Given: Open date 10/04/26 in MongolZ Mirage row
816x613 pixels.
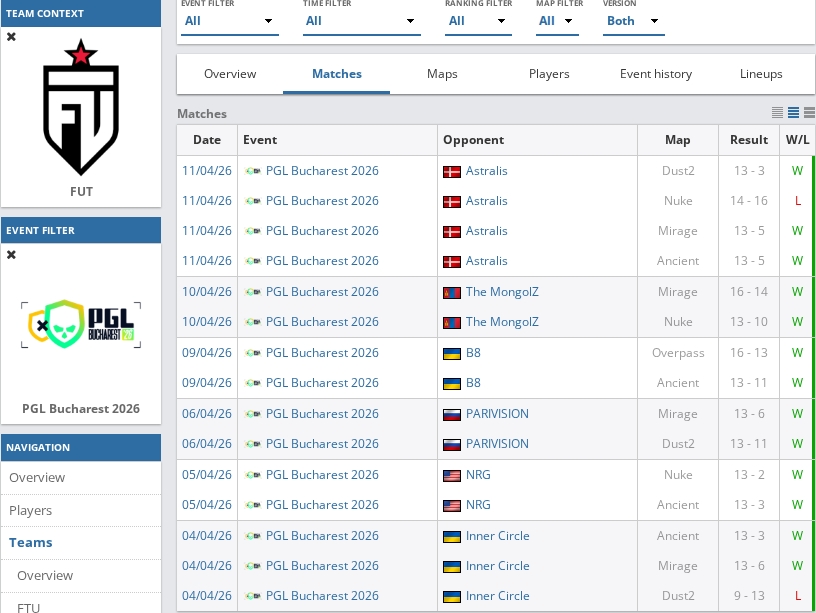Looking at the screenshot, I should [x=207, y=292].
